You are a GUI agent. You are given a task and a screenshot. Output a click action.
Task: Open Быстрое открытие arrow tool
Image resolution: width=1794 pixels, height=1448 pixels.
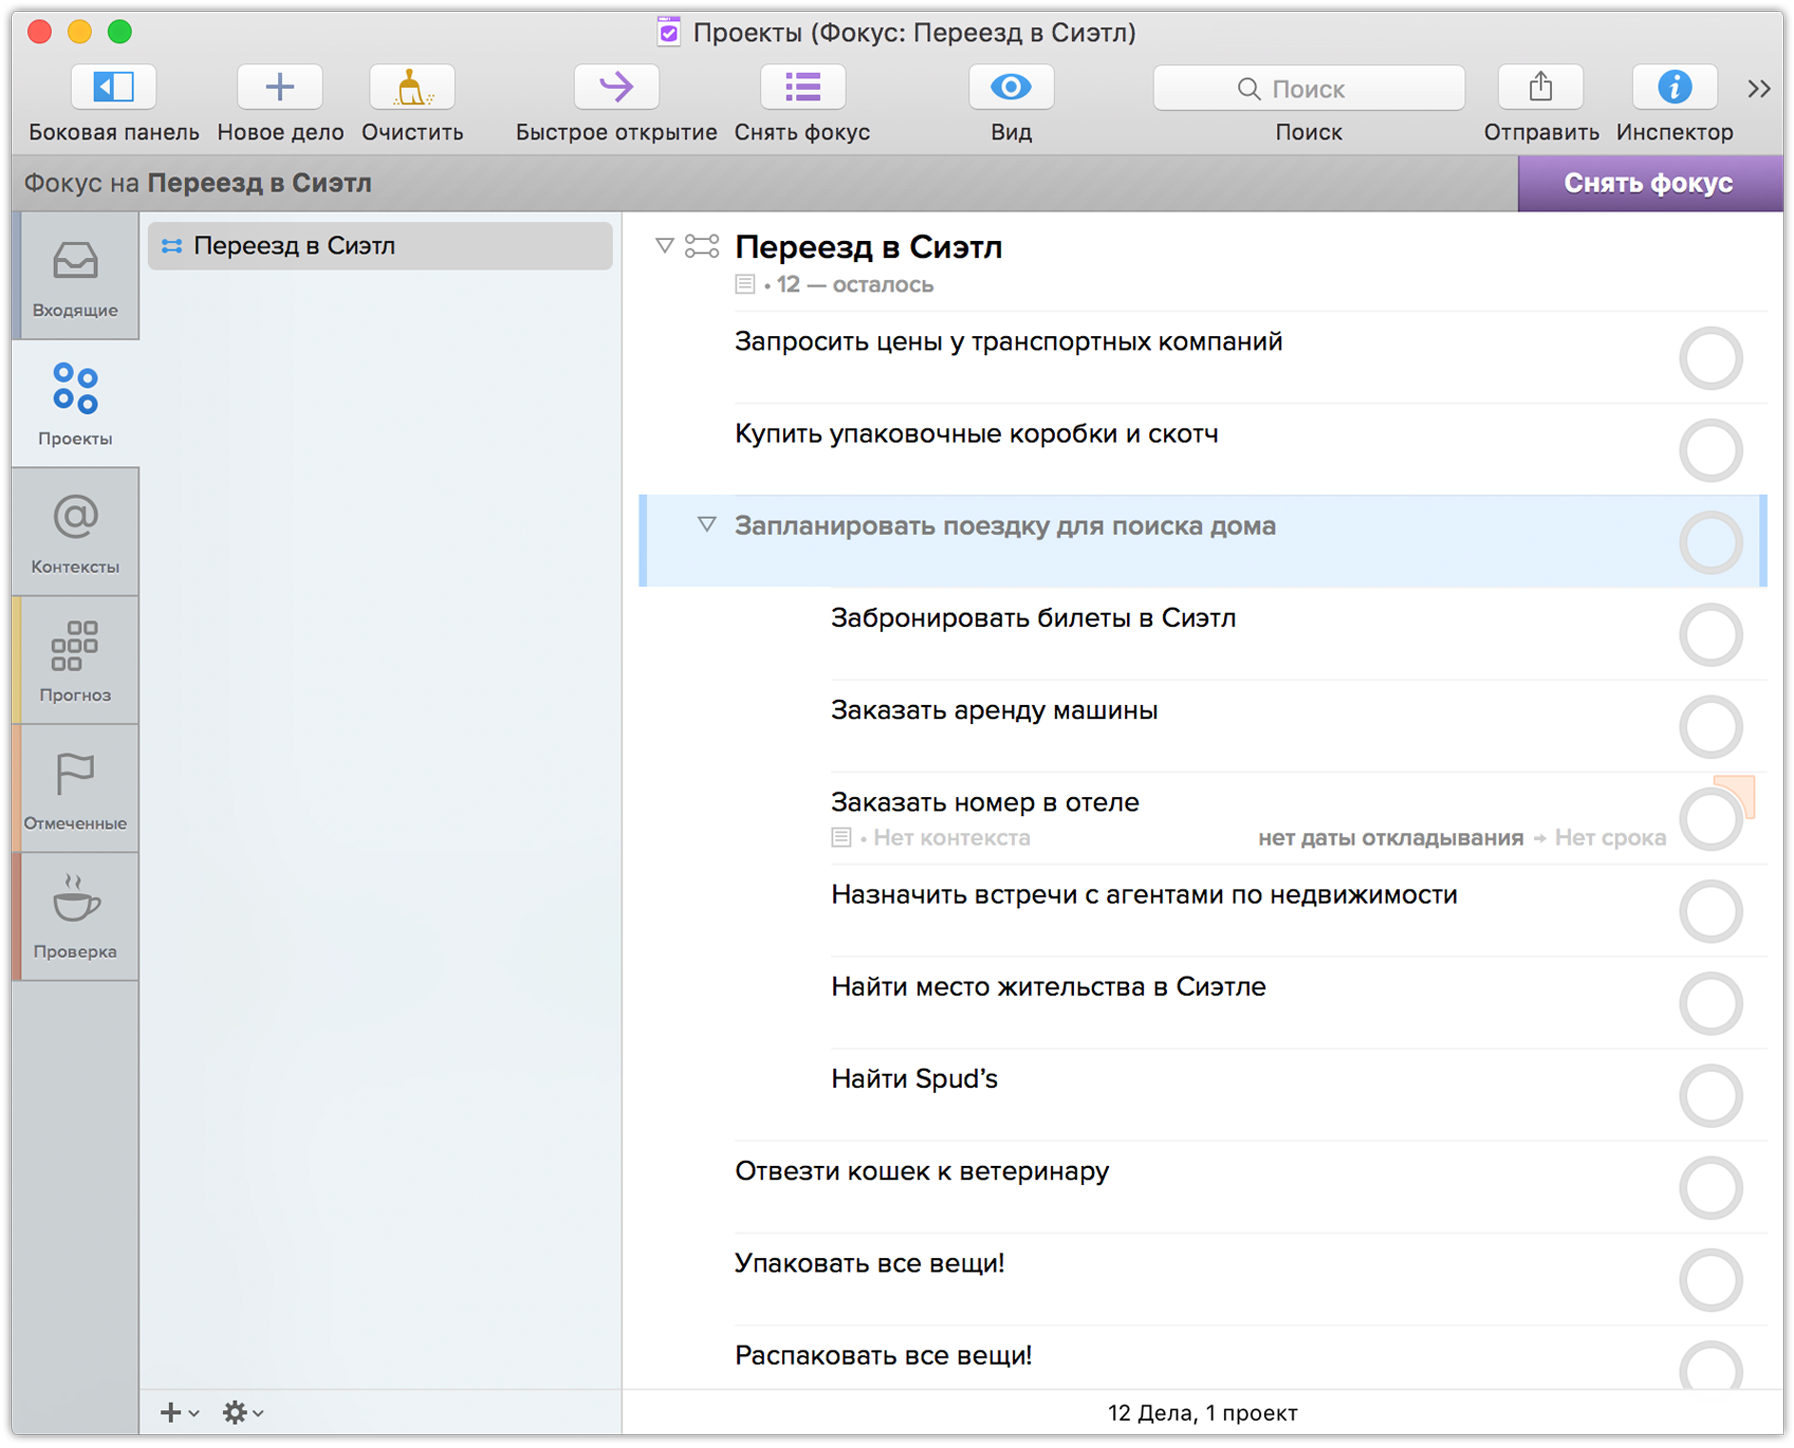coord(616,87)
